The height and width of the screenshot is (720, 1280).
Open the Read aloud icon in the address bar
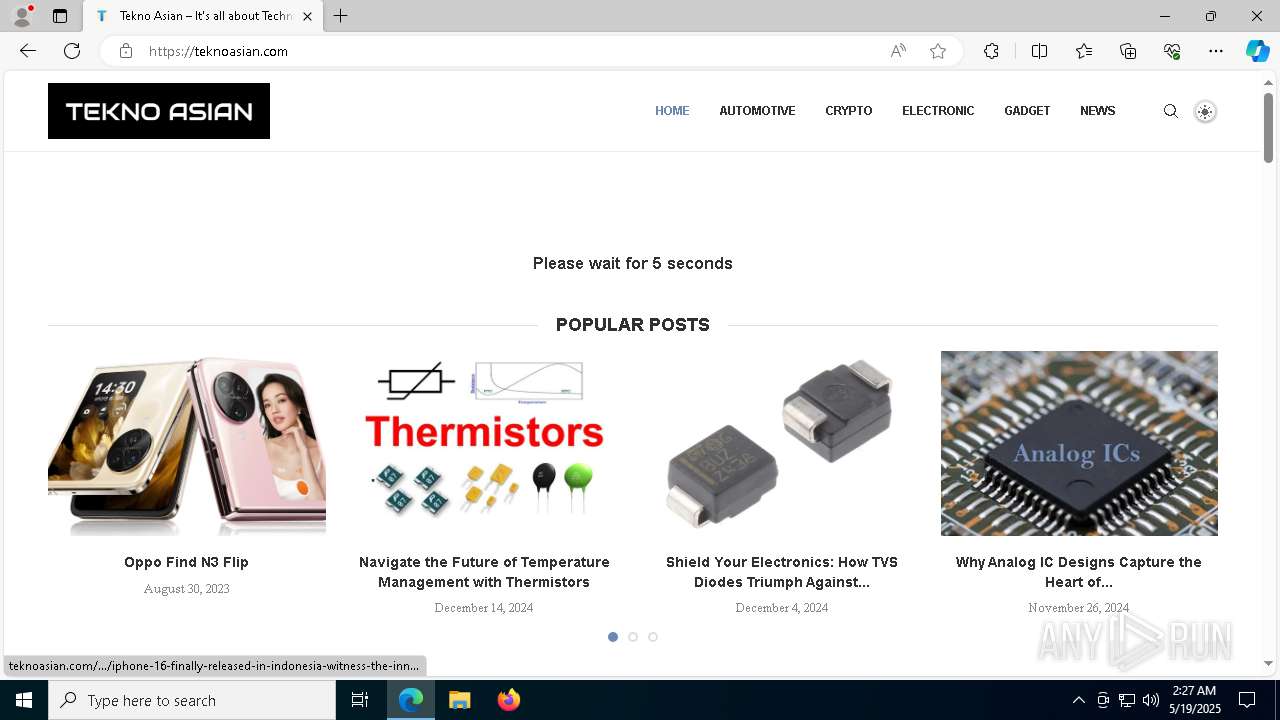pos(898,51)
